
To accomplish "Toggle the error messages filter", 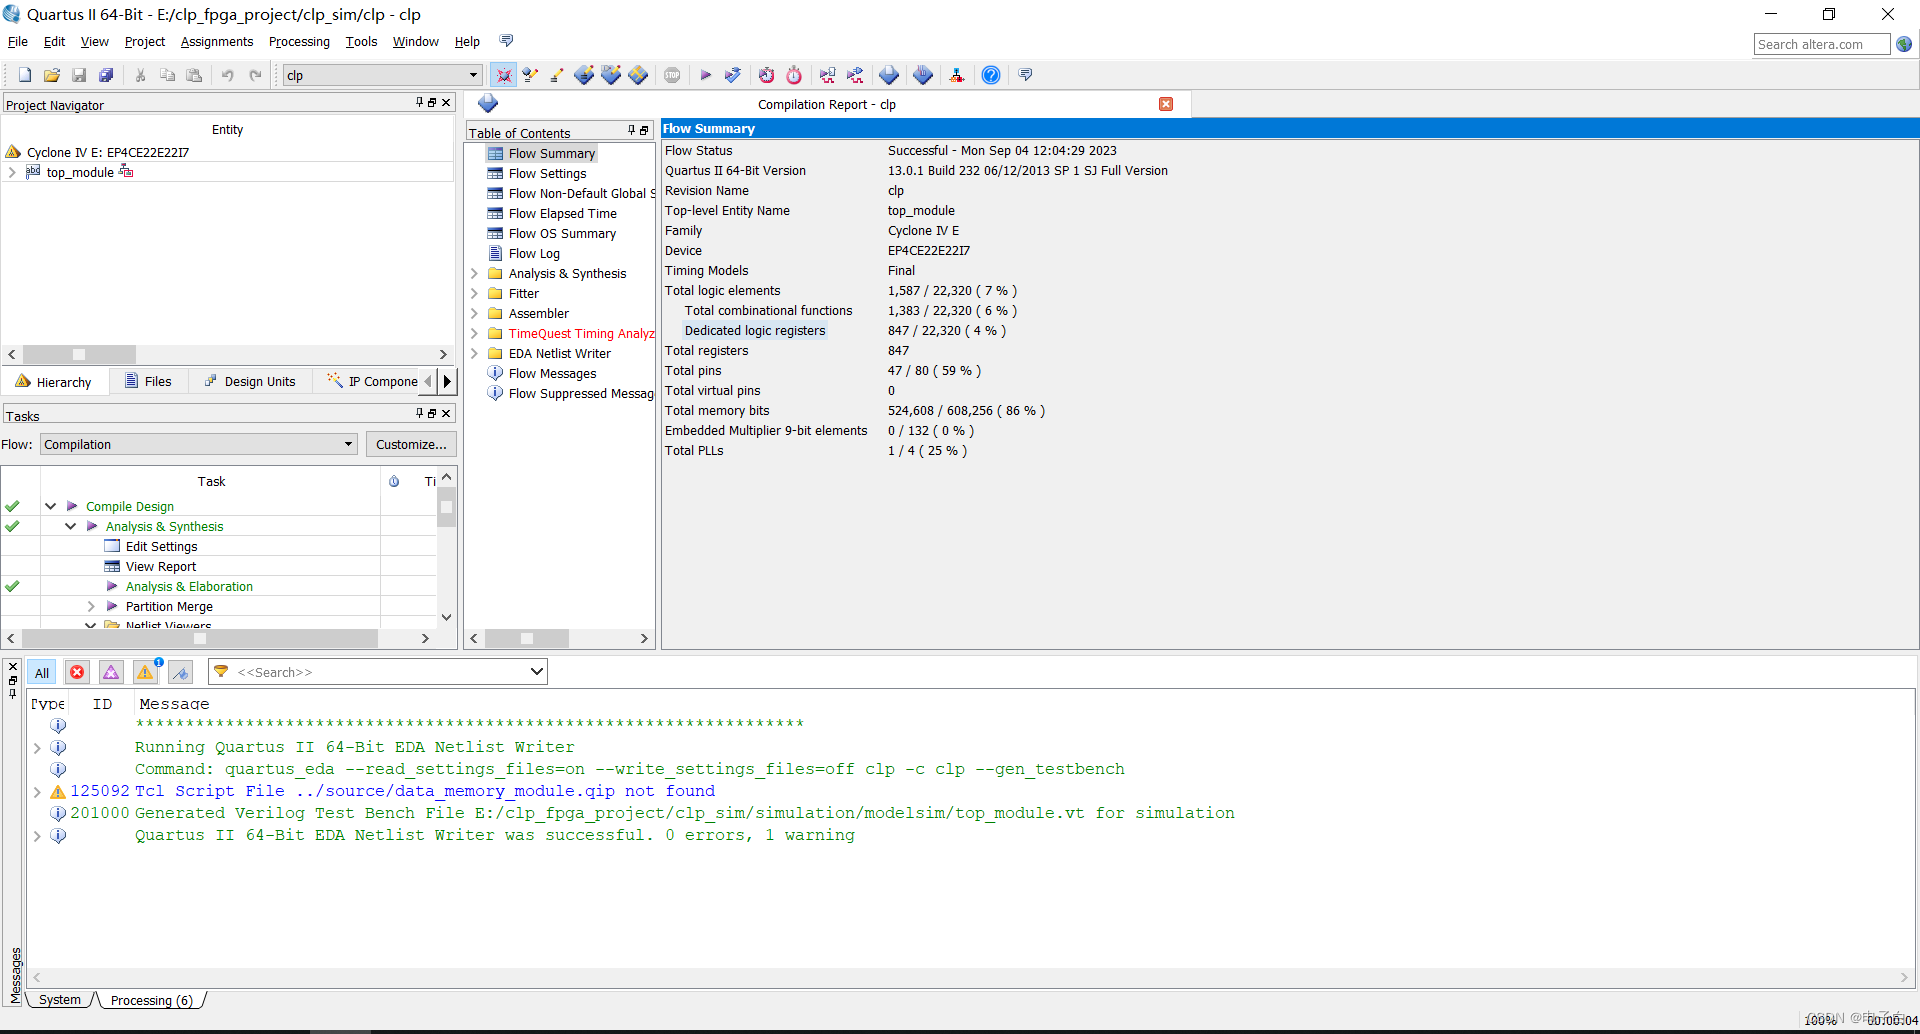I will click(x=77, y=672).
